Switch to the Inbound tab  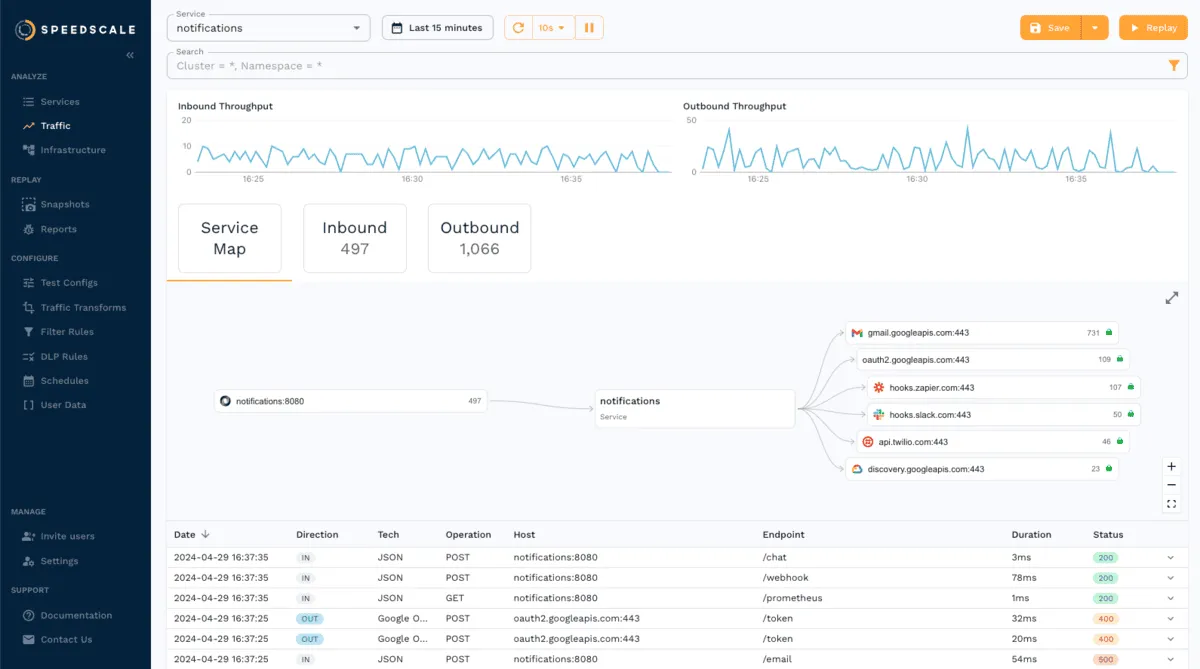[x=354, y=237]
